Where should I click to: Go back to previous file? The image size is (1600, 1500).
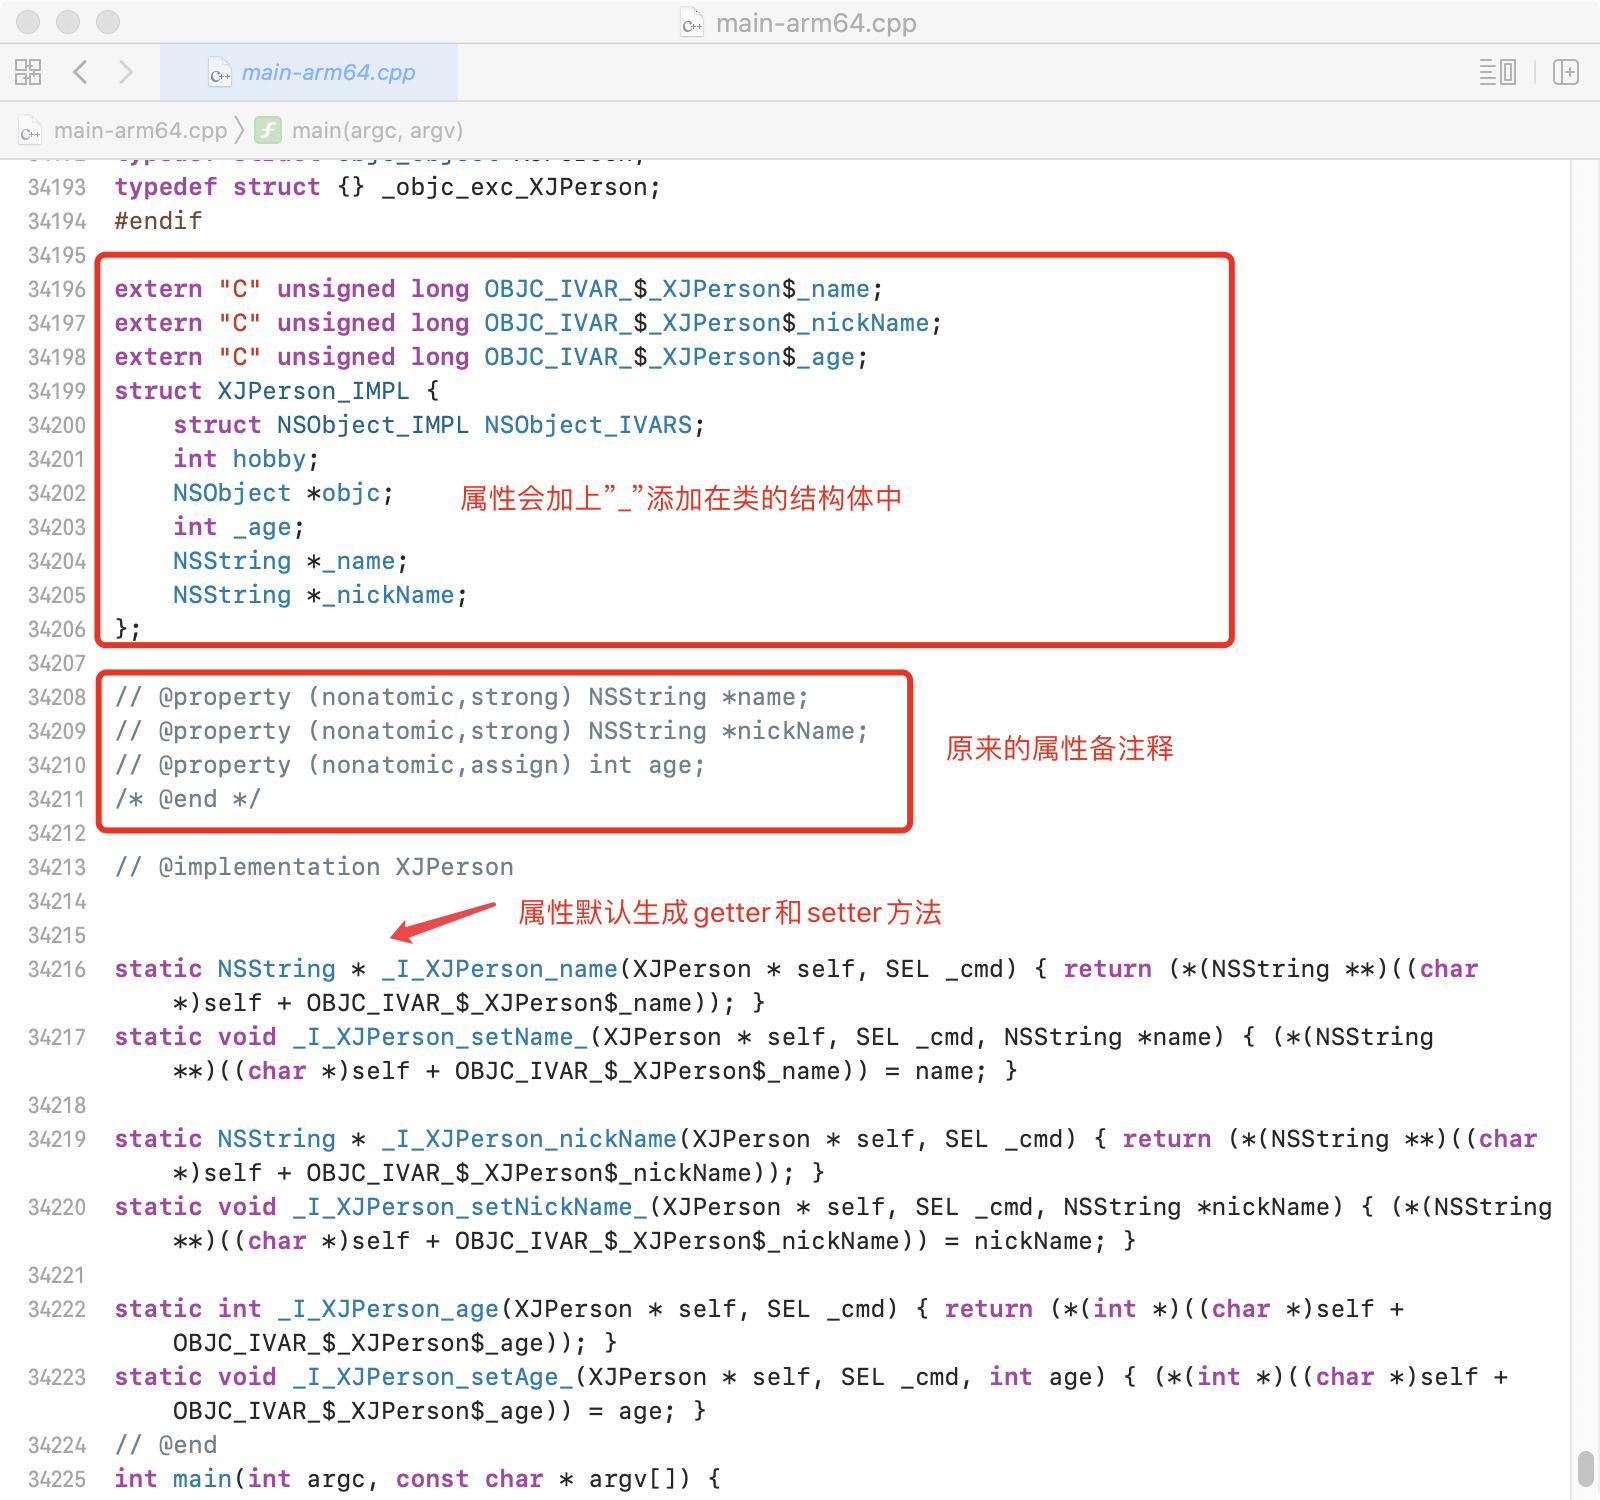[81, 72]
